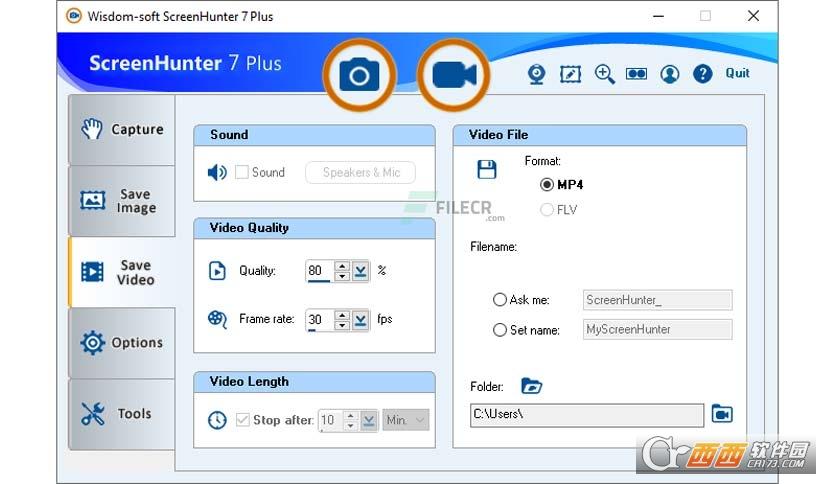Click the ScreenHunter_ filename prefix field
Image resolution: width=836 pixels, height=484 pixels.
(657, 300)
